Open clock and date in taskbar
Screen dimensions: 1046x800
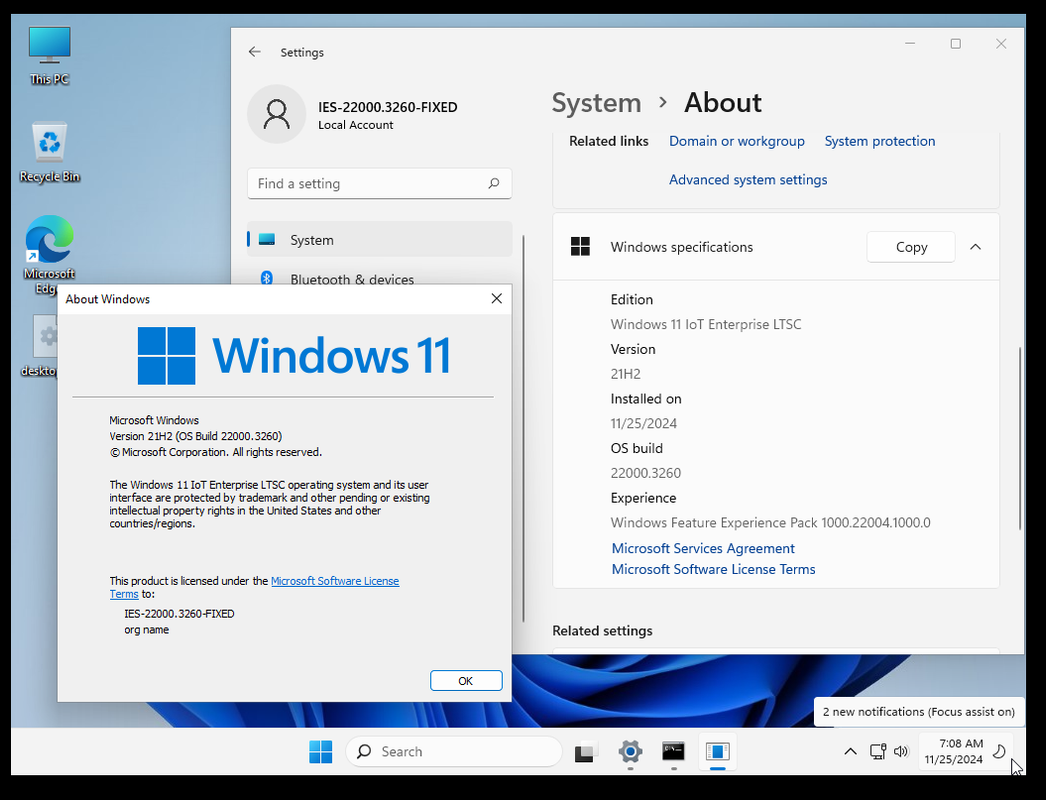tap(953, 751)
